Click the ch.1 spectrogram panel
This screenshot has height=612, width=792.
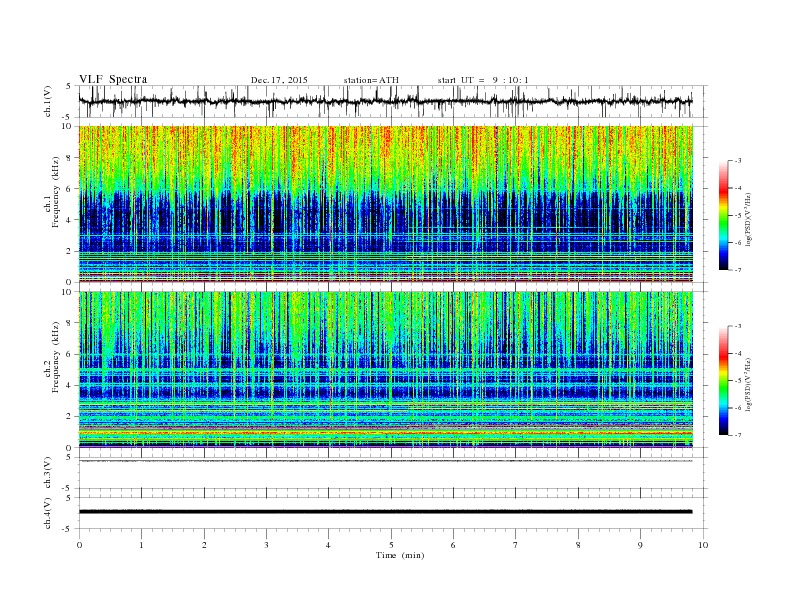point(386,204)
